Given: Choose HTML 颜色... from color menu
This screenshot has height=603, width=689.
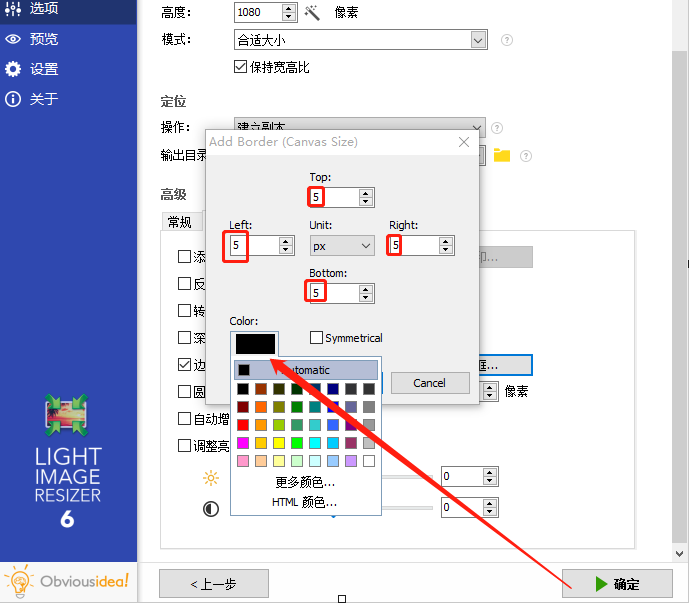Looking at the screenshot, I should coord(305,501).
